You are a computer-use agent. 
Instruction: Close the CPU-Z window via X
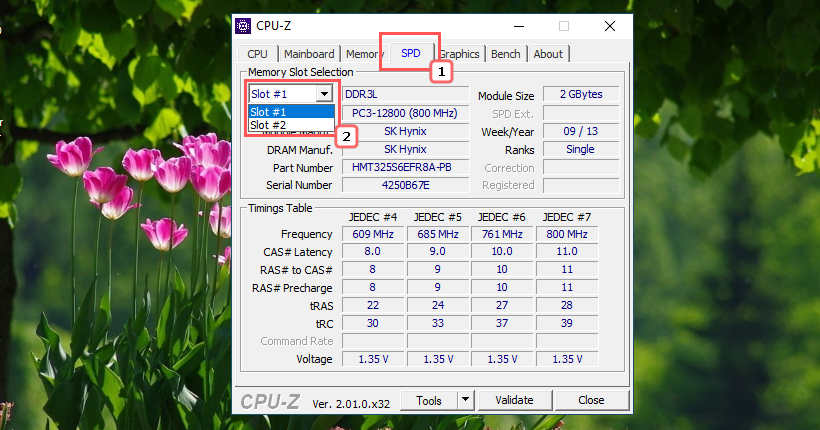610,26
